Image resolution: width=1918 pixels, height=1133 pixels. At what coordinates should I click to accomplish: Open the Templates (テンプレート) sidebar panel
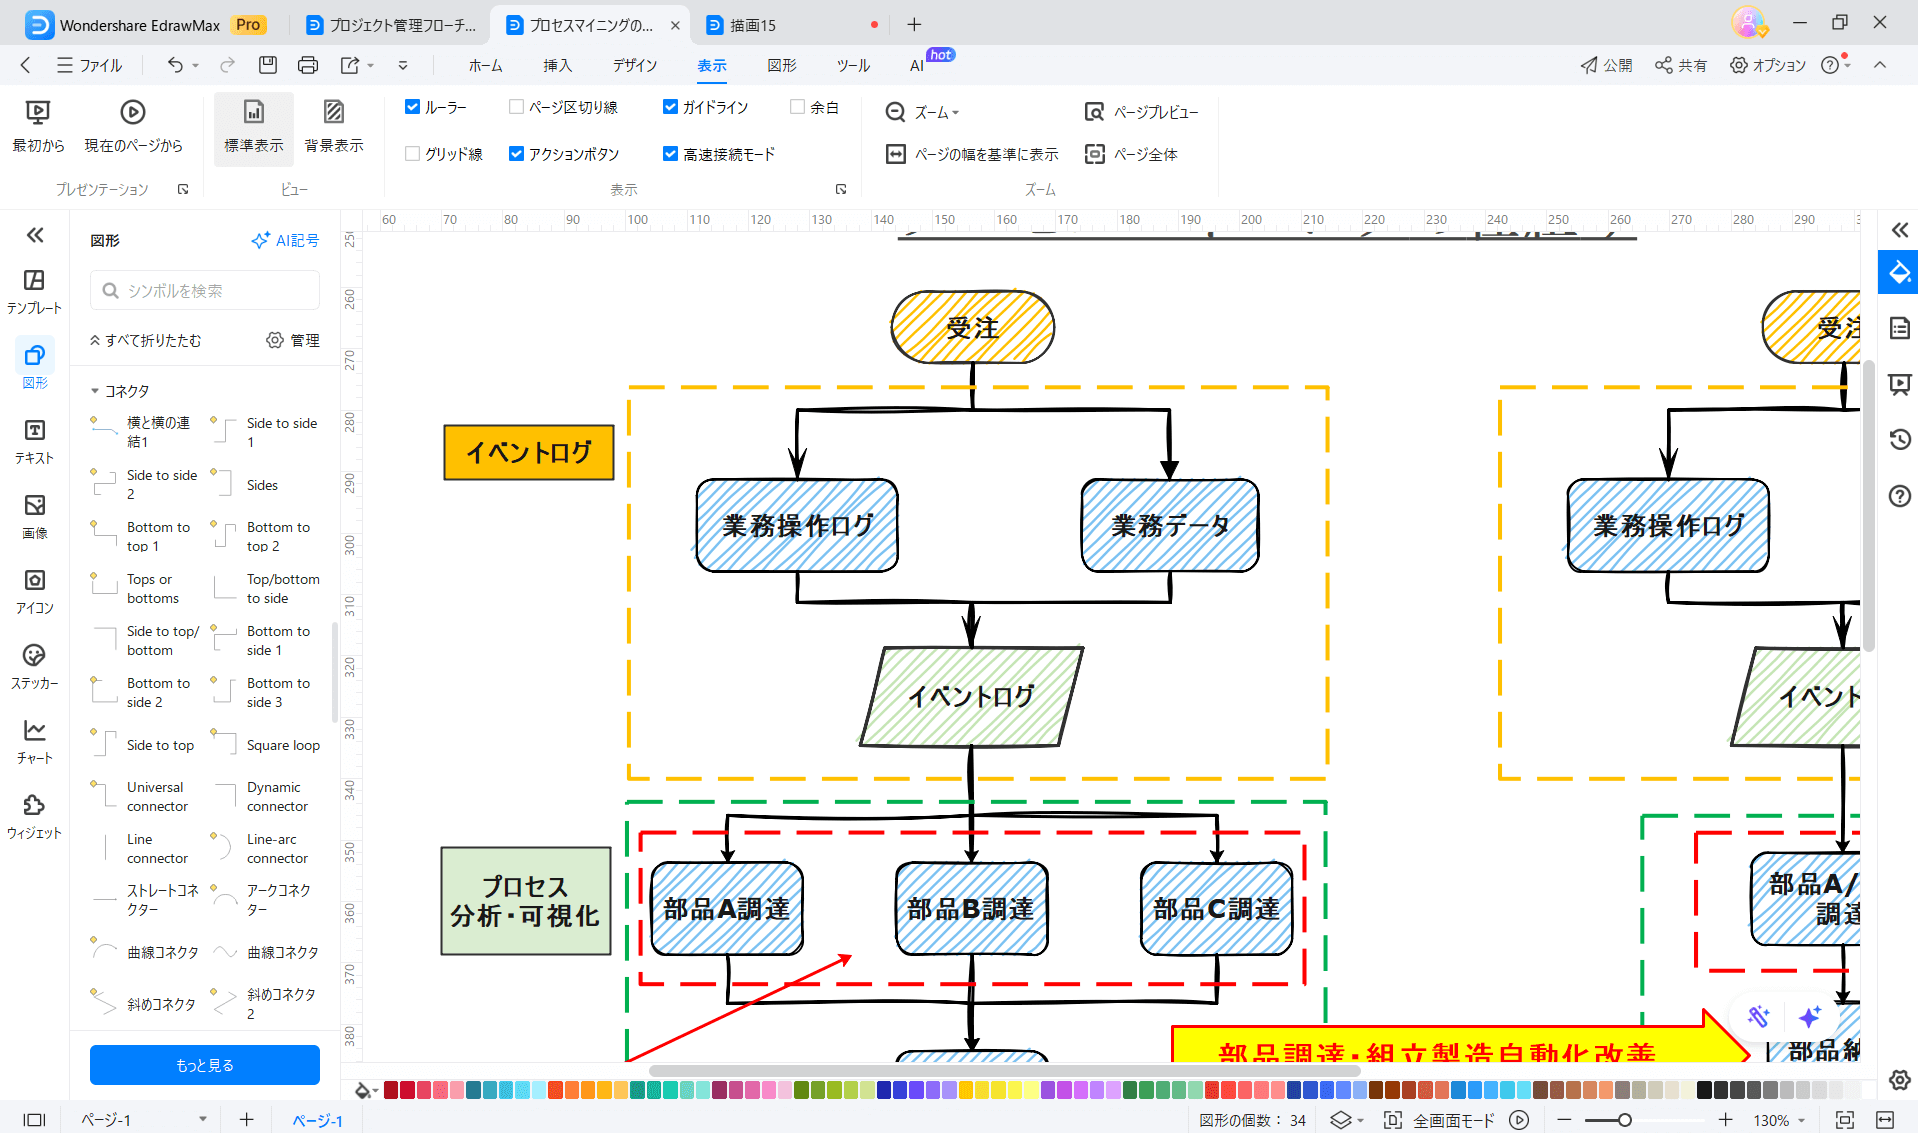[x=34, y=291]
